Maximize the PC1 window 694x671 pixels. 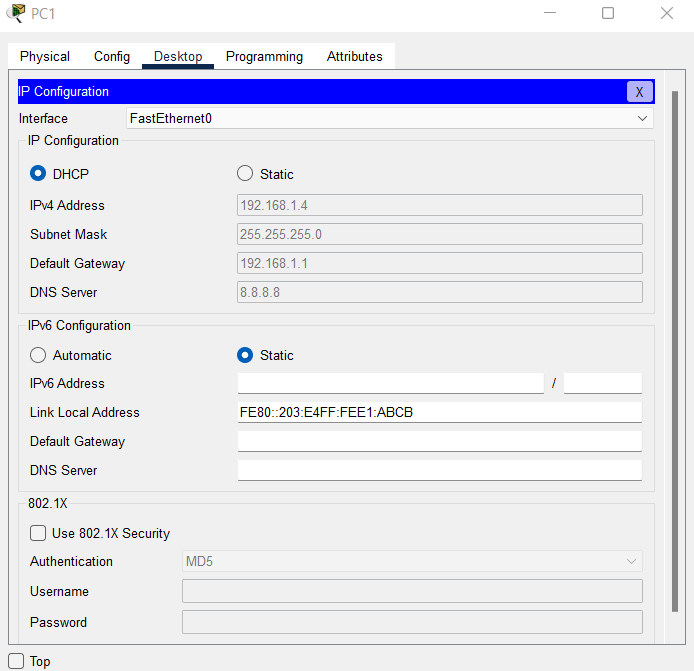(x=608, y=13)
